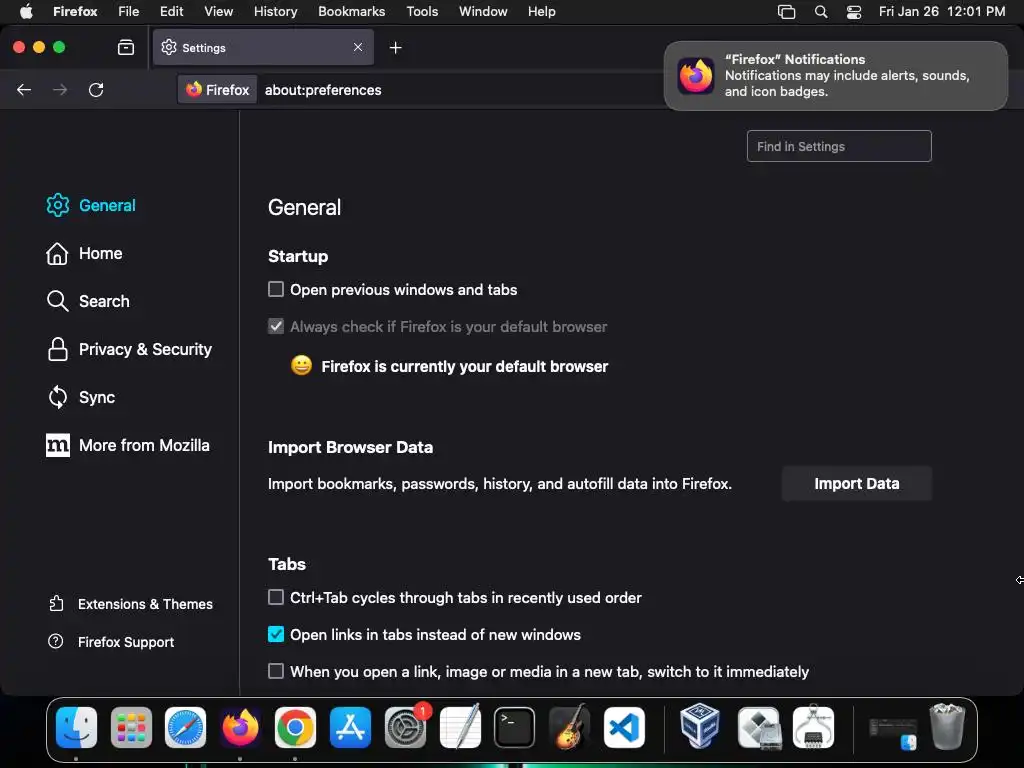Open Control Center in menu bar

(854, 12)
